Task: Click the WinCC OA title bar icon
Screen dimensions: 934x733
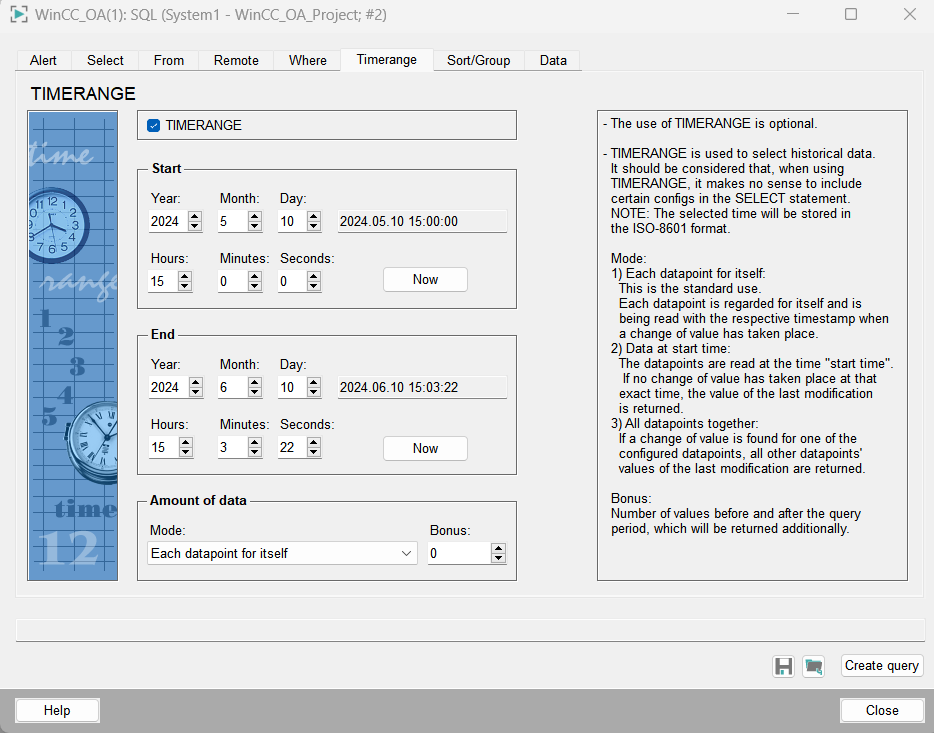Action: tap(18, 14)
